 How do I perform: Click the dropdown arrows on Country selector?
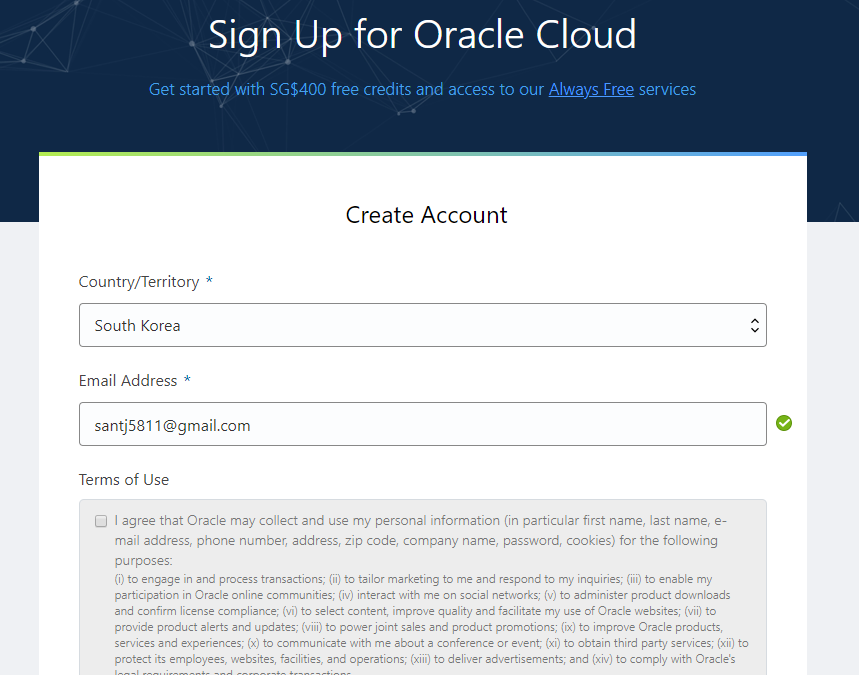(754, 325)
